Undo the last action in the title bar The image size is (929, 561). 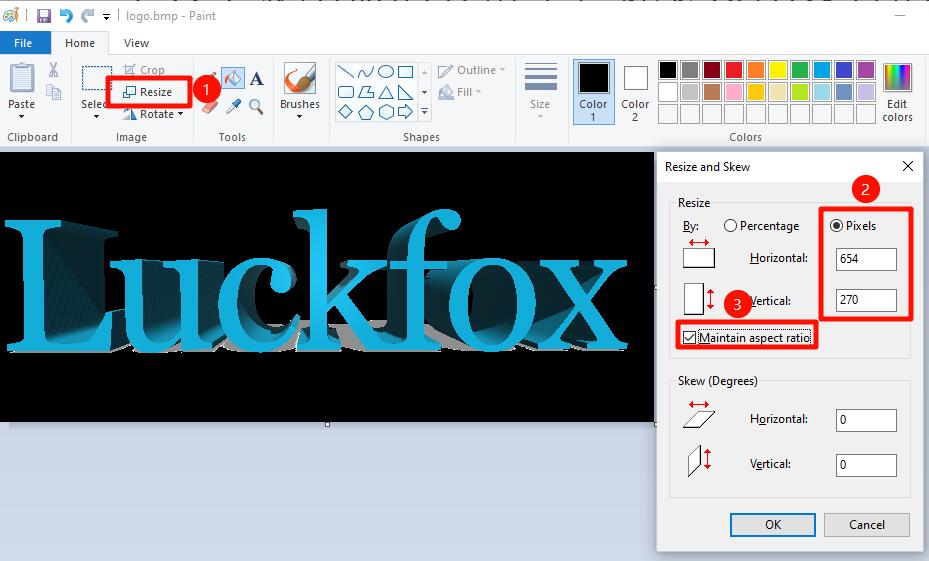66,15
